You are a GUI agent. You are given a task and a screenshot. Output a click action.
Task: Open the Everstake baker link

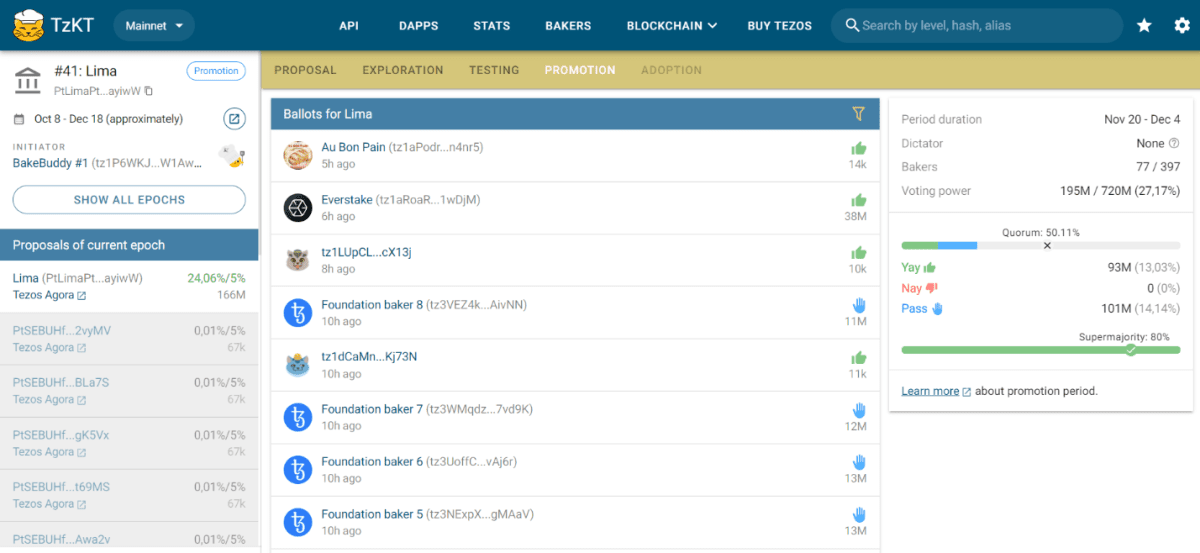pyautogui.click(x=346, y=200)
